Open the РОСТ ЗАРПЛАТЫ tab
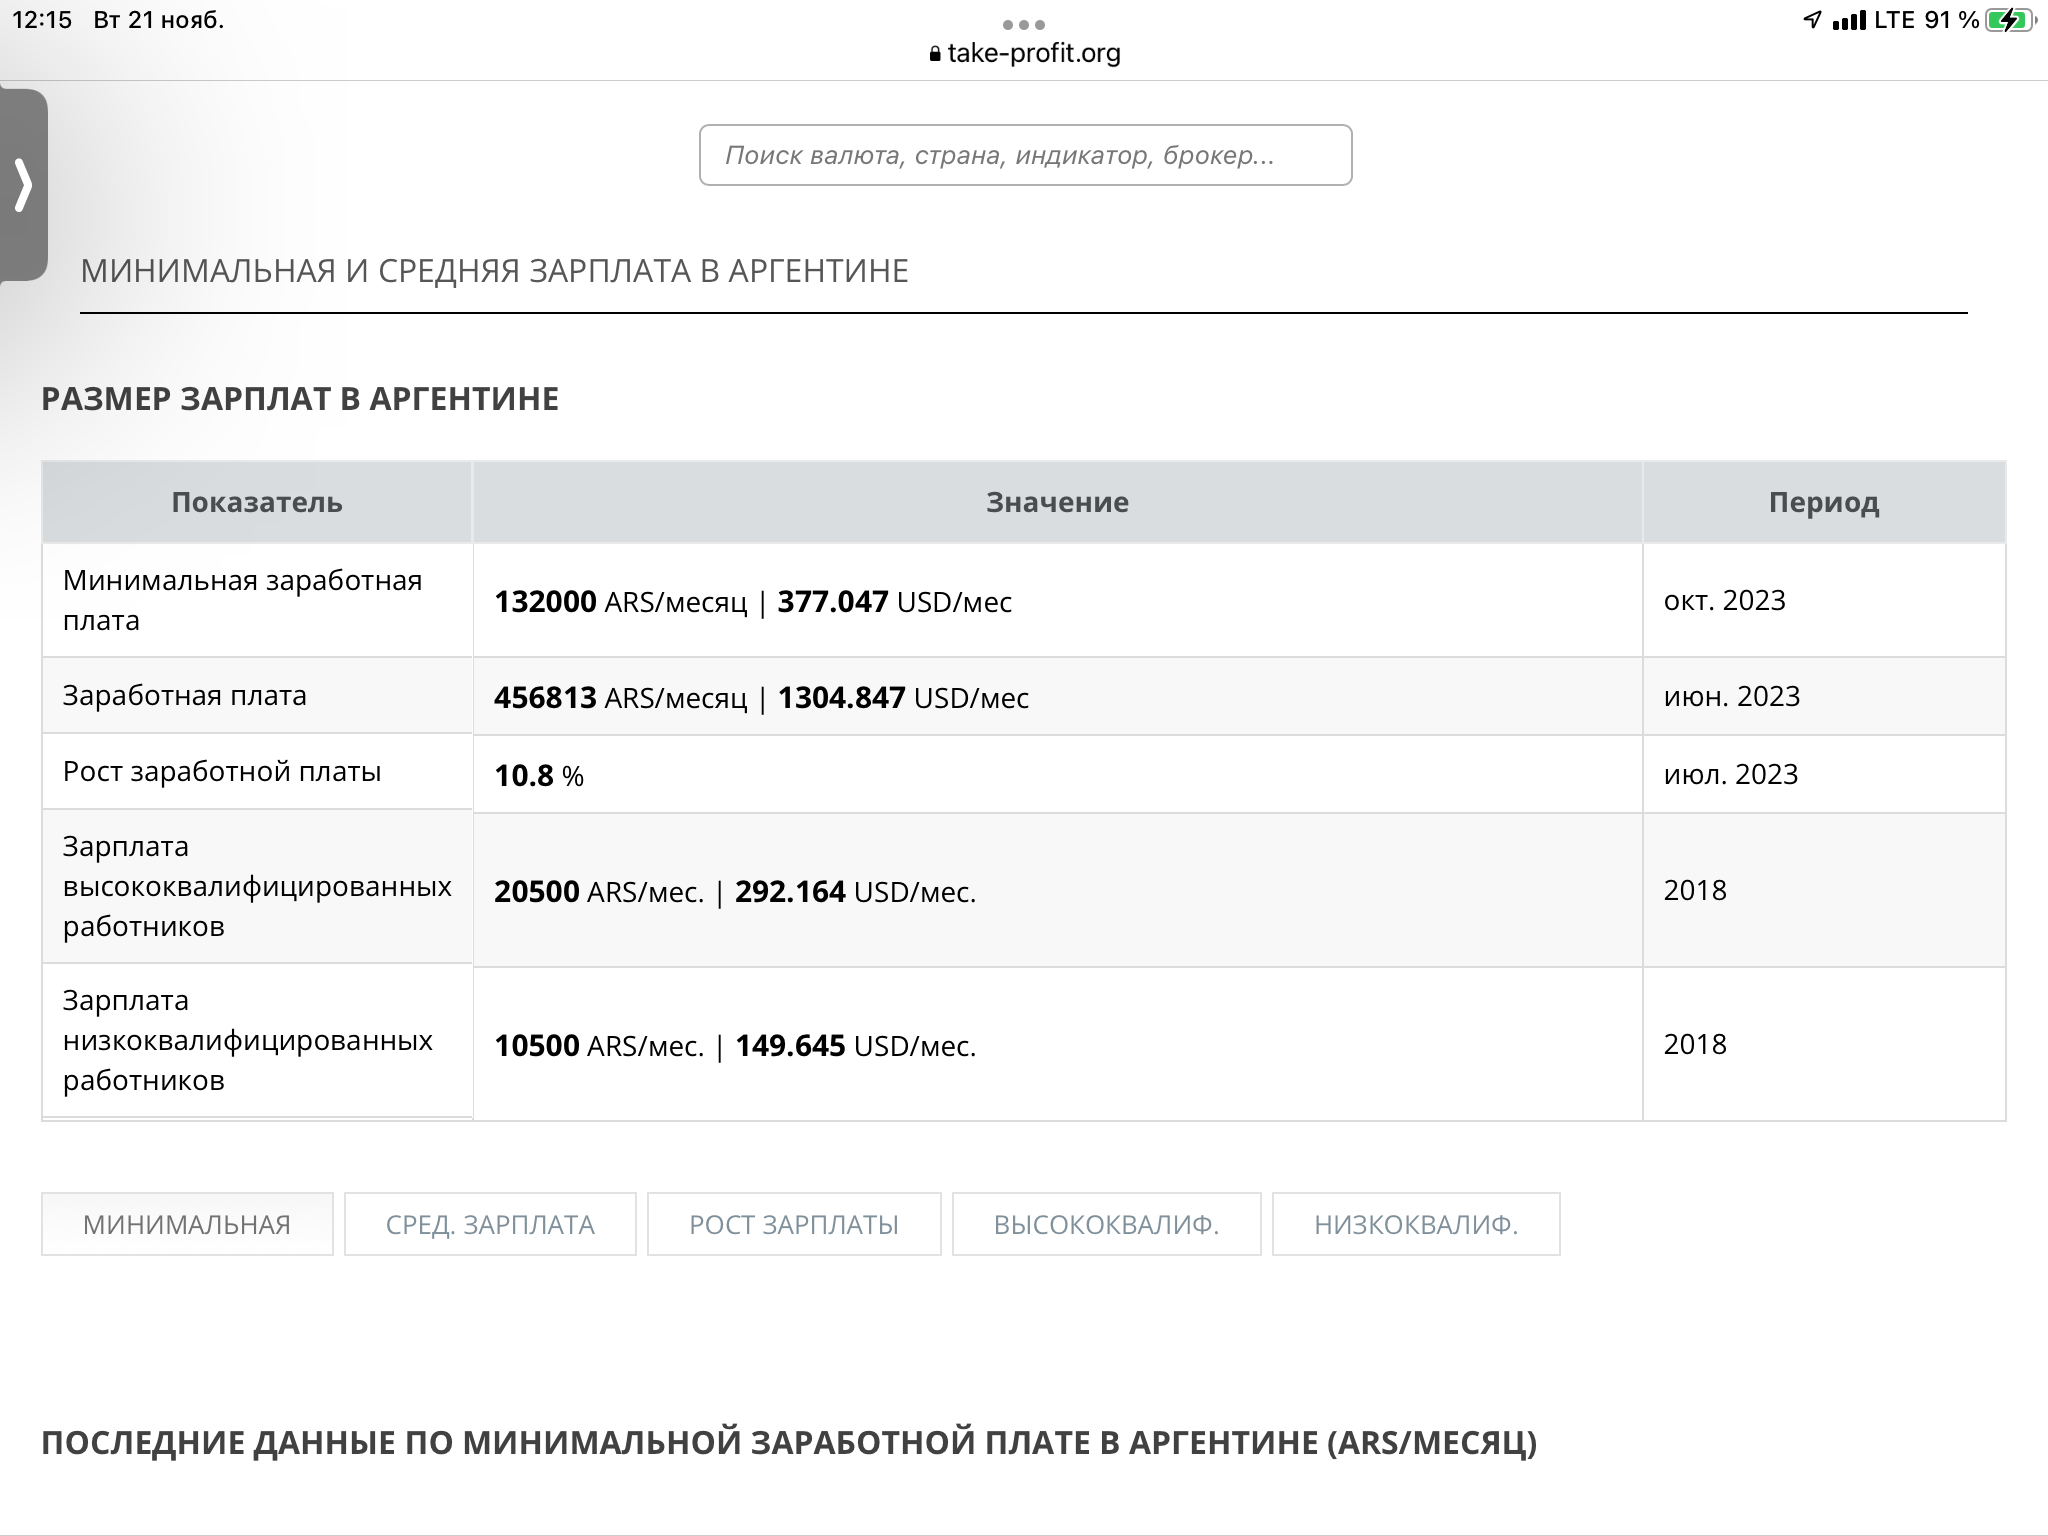Viewport: 2048px width, 1536px height. (794, 1224)
